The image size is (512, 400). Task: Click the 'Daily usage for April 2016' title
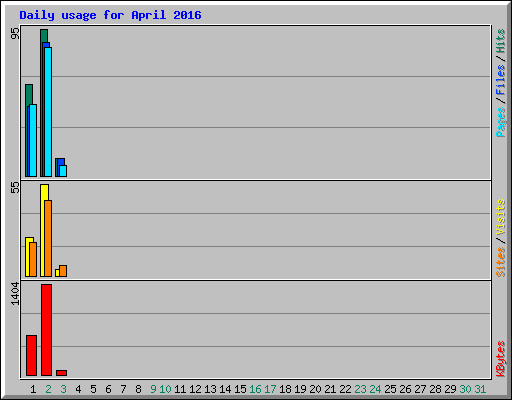(110, 15)
